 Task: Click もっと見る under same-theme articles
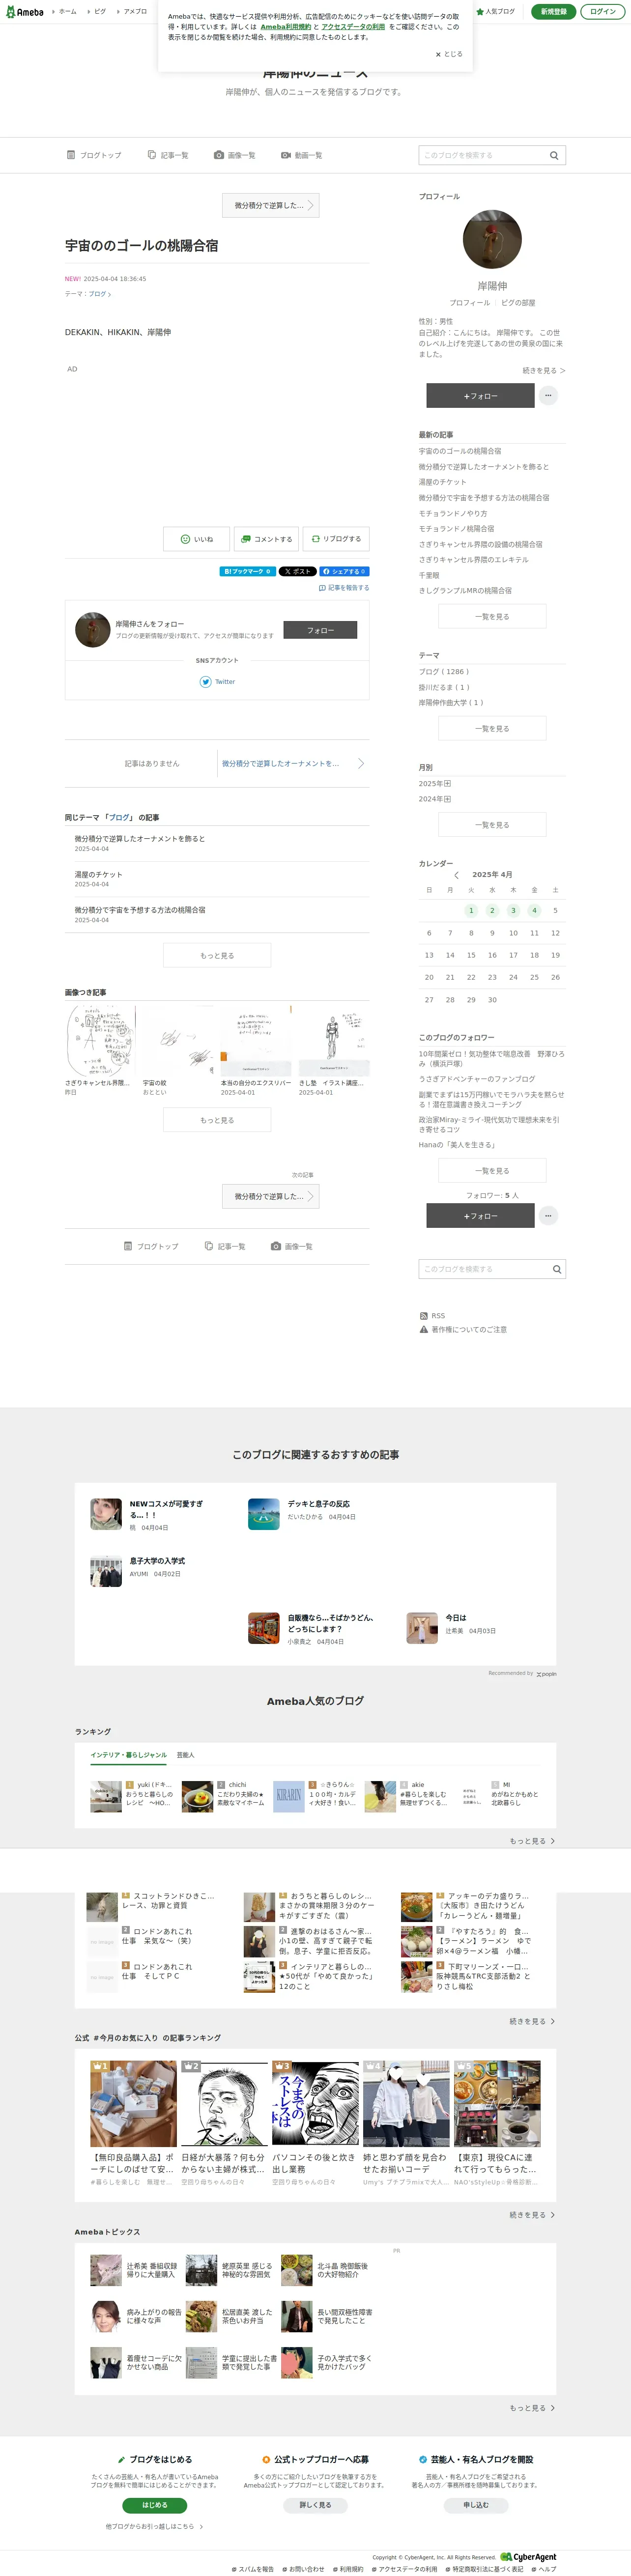pyautogui.click(x=217, y=956)
